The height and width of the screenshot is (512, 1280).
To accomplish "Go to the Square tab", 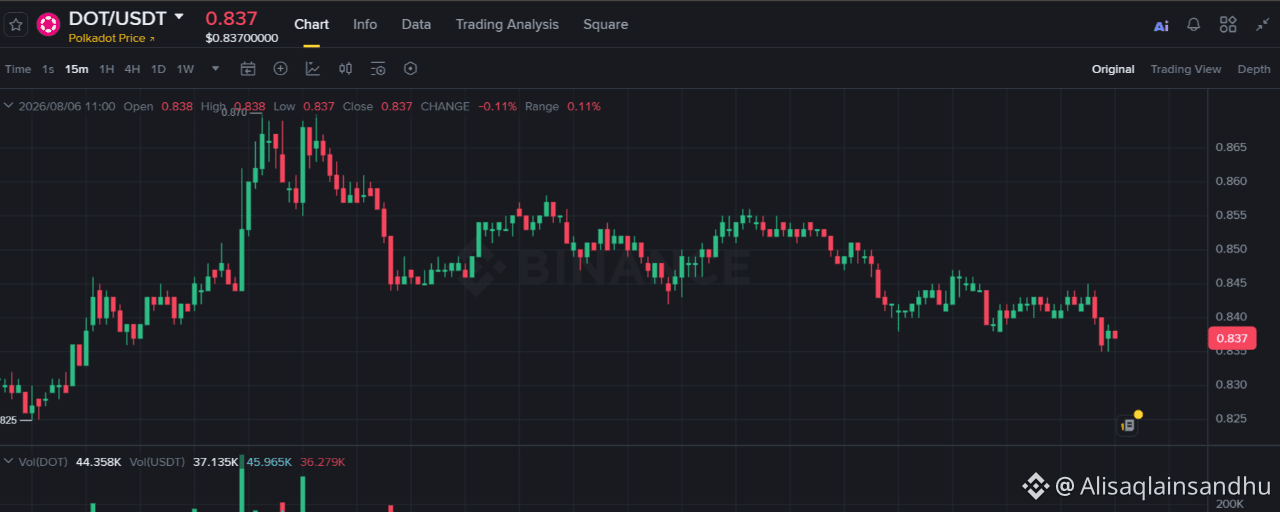I will (606, 24).
